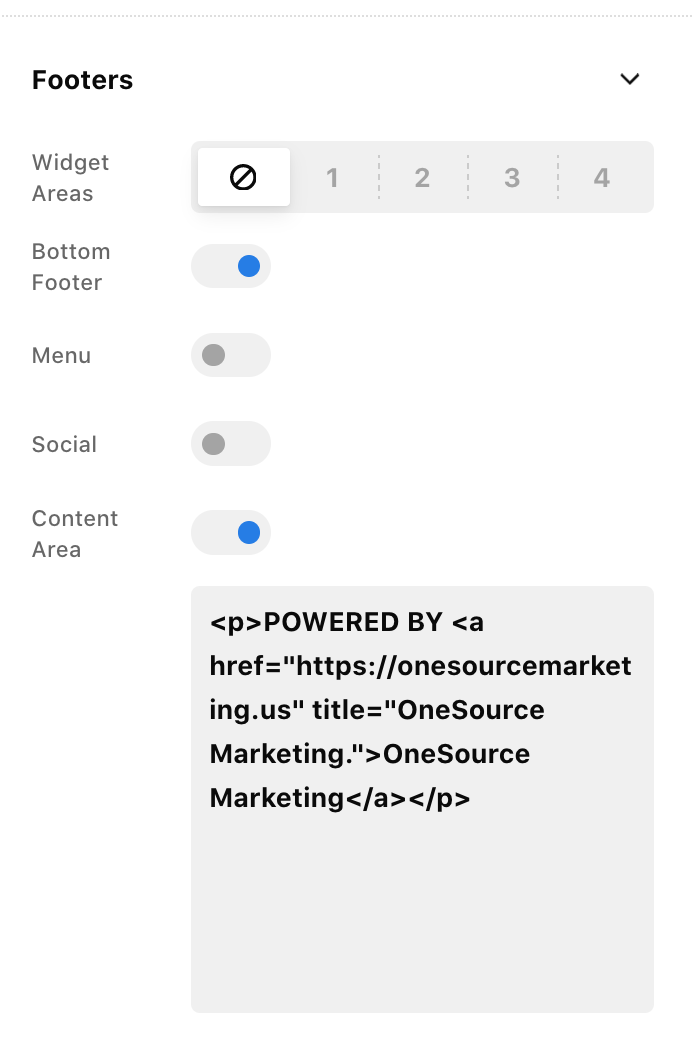
Task: Set Widget Areas to 2
Action: 422,178
